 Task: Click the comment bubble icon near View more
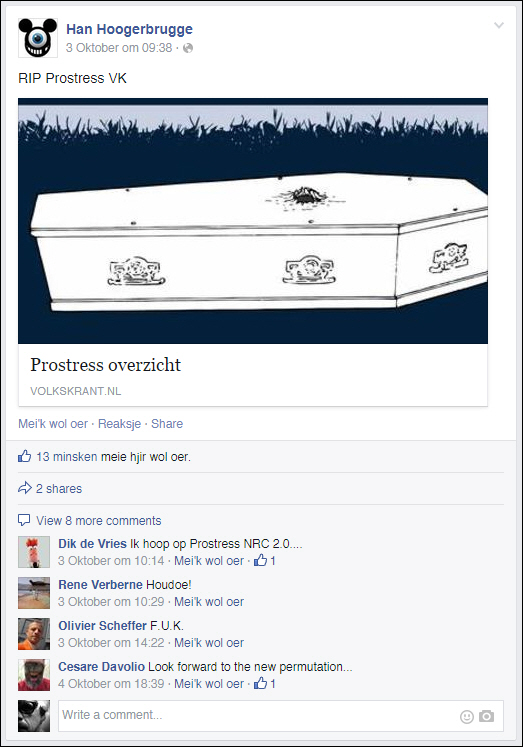coord(24,520)
